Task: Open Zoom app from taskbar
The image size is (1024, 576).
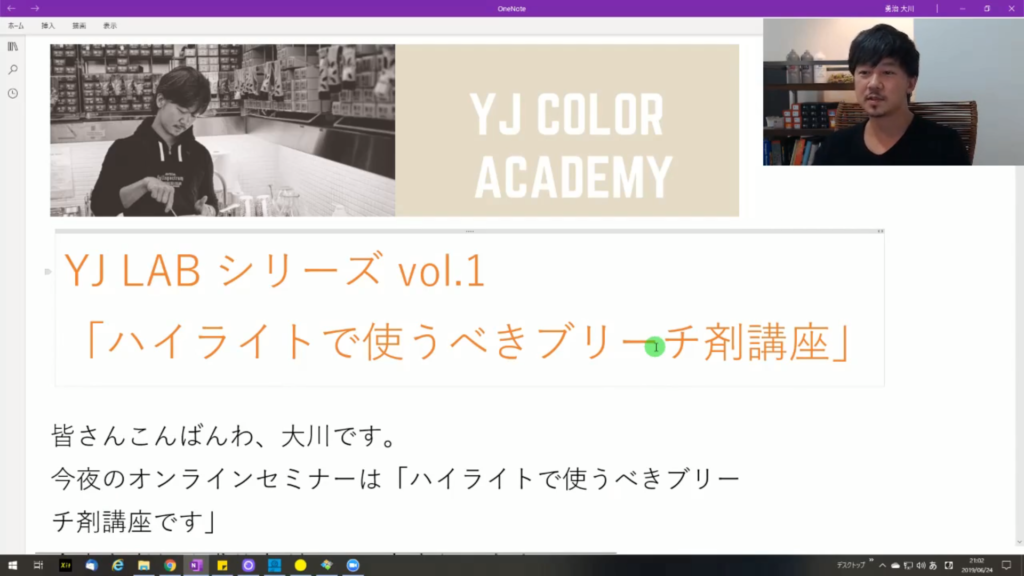Action: pos(352,565)
